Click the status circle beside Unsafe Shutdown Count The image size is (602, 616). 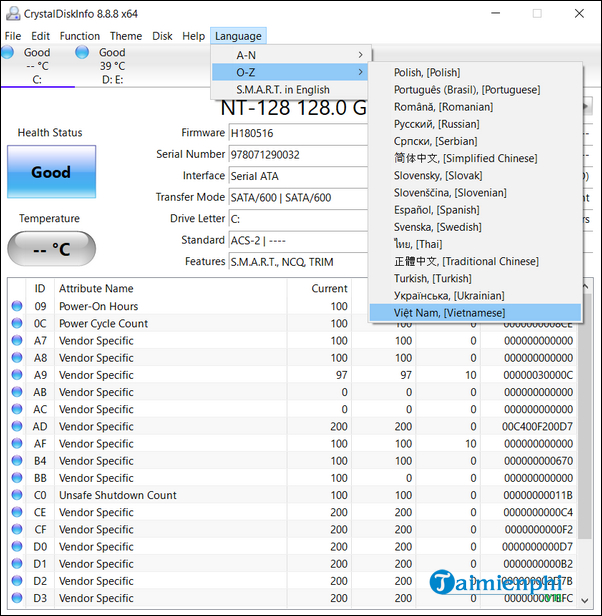(16, 495)
